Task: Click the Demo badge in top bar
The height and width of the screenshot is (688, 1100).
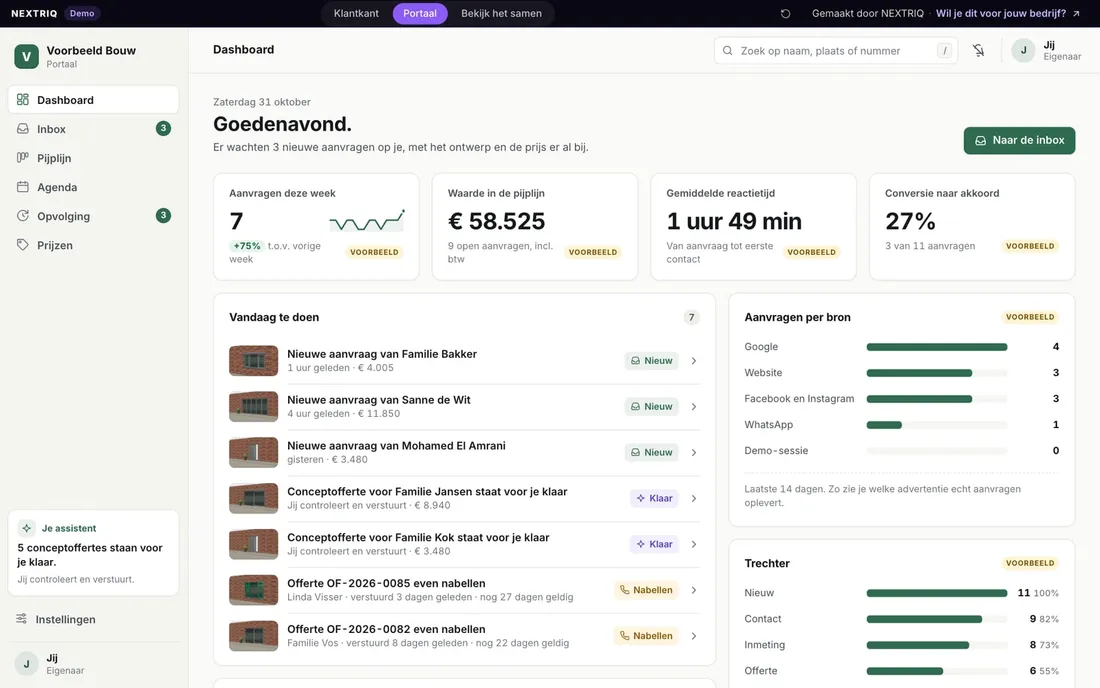Action: pos(82,13)
